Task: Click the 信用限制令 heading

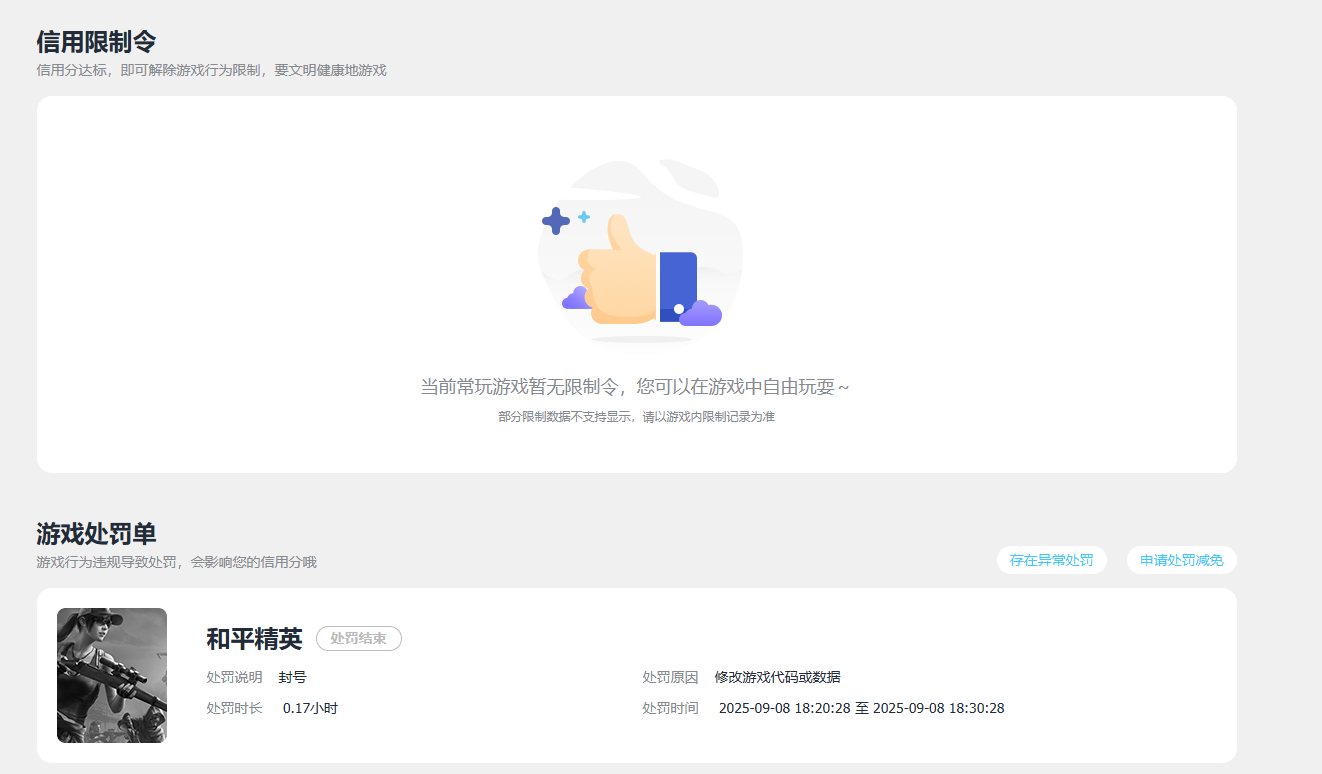Action: [96, 41]
